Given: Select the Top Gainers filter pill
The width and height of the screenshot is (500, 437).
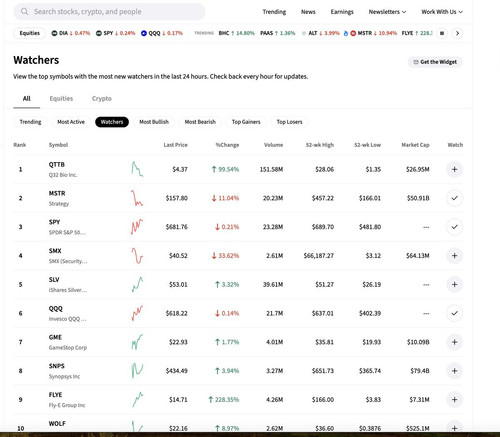Looking at the screenshot, I should coord(246,122).
